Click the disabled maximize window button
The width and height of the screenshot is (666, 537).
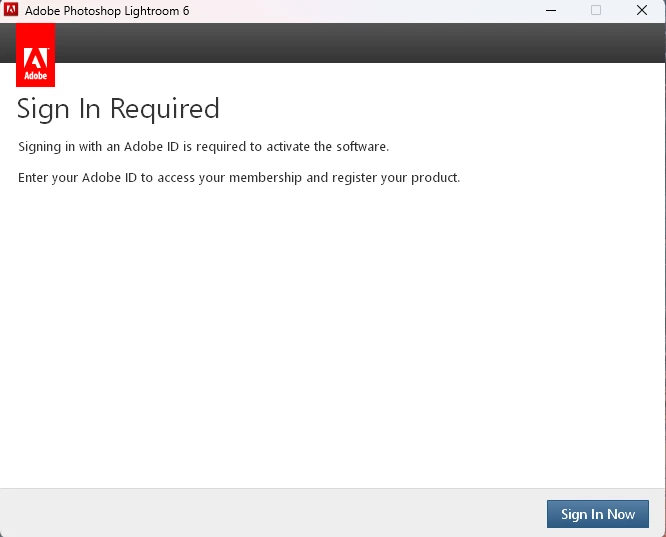click(596, 10)
